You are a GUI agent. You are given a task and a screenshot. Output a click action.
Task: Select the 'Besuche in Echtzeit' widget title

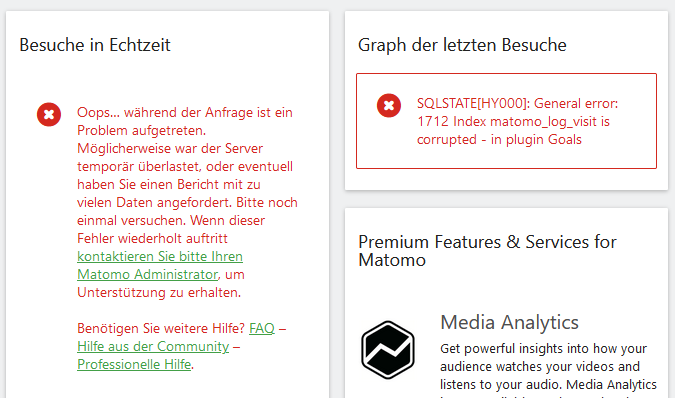(95, 45)
